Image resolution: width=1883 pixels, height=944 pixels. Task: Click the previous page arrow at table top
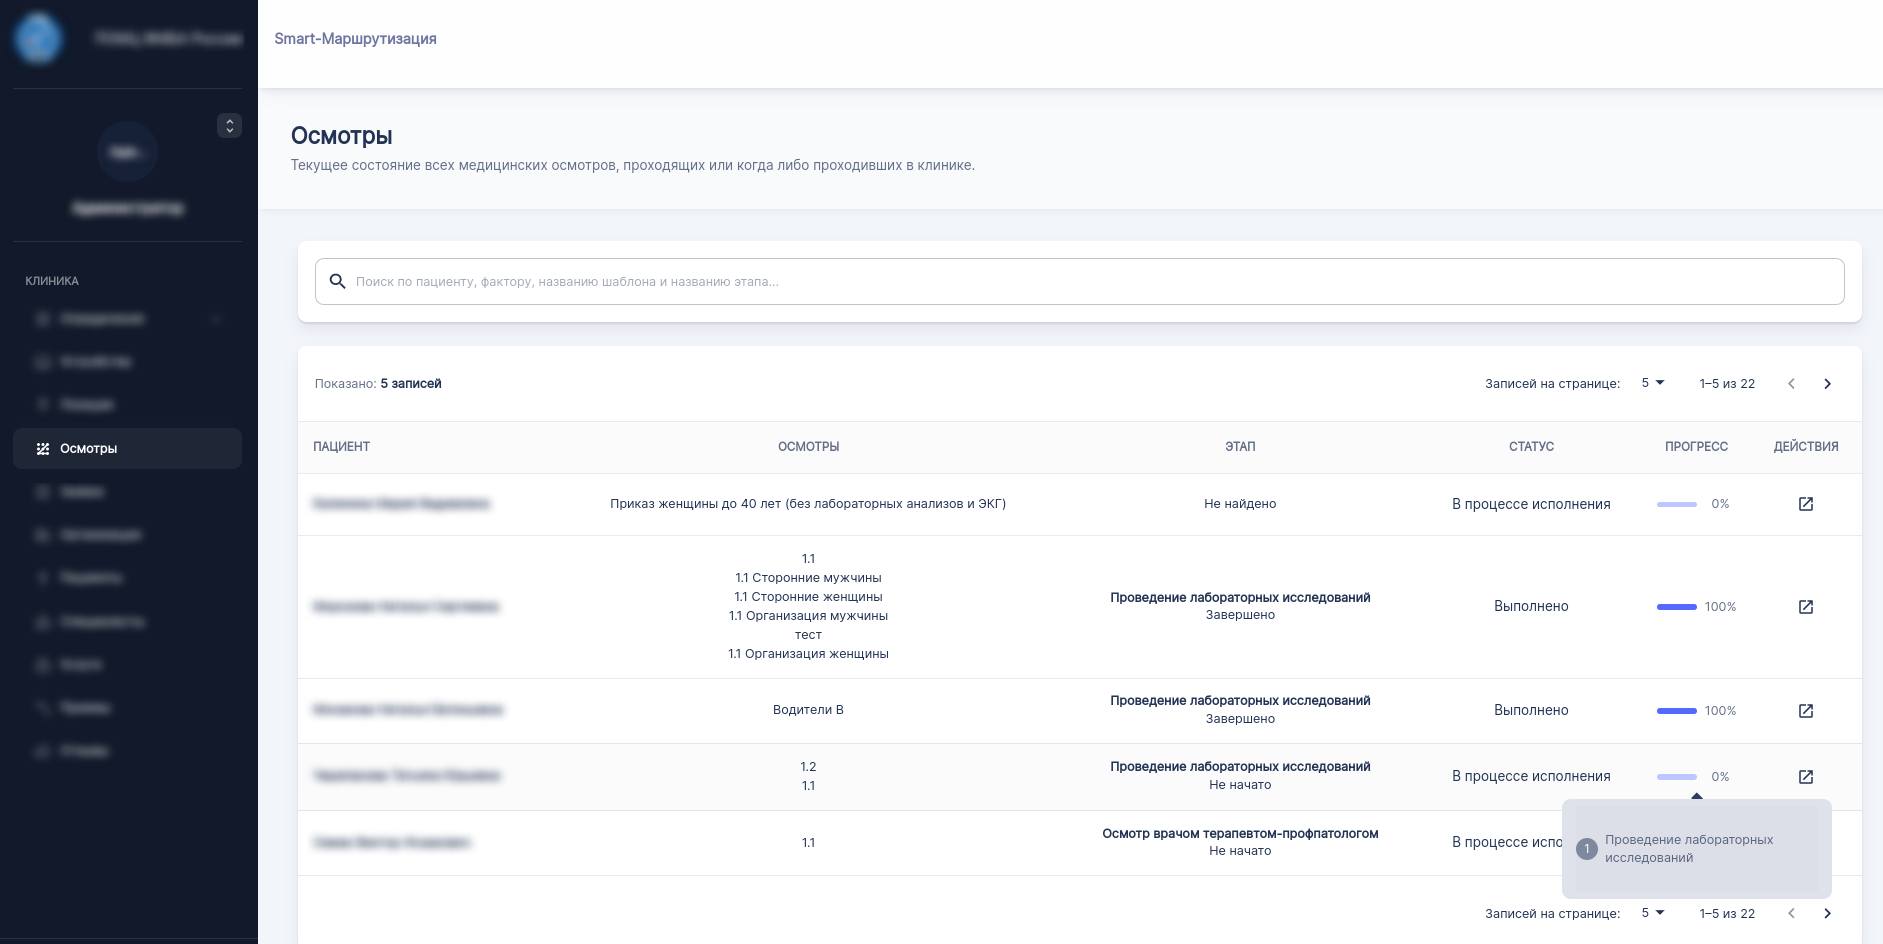click(1791, 384)
